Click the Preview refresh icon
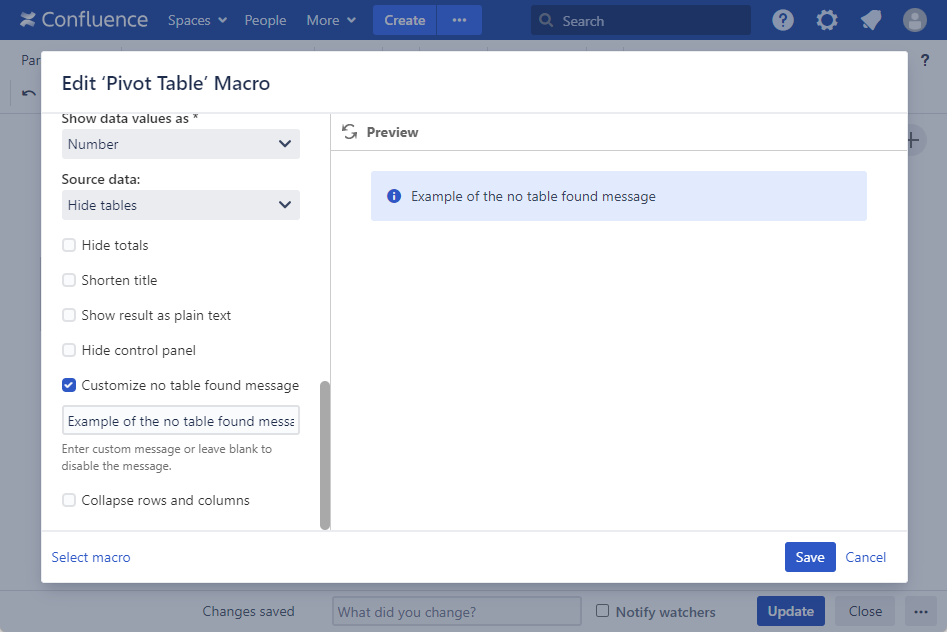 (x=349, y=132)
